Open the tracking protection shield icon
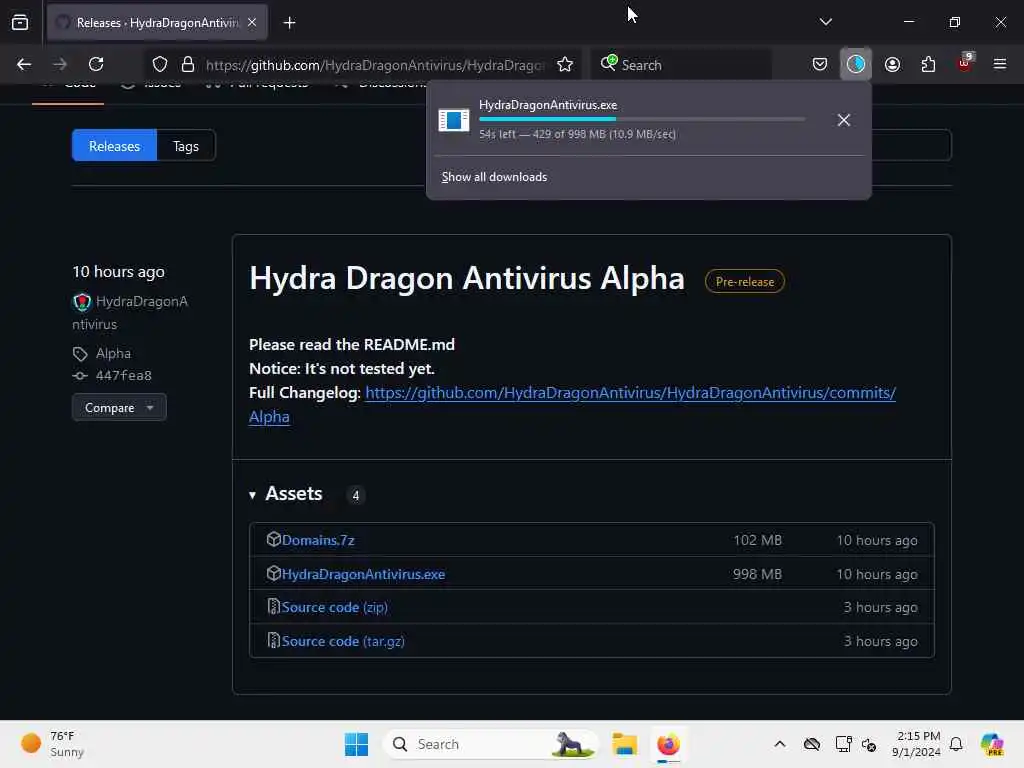 tap(160, 65)
